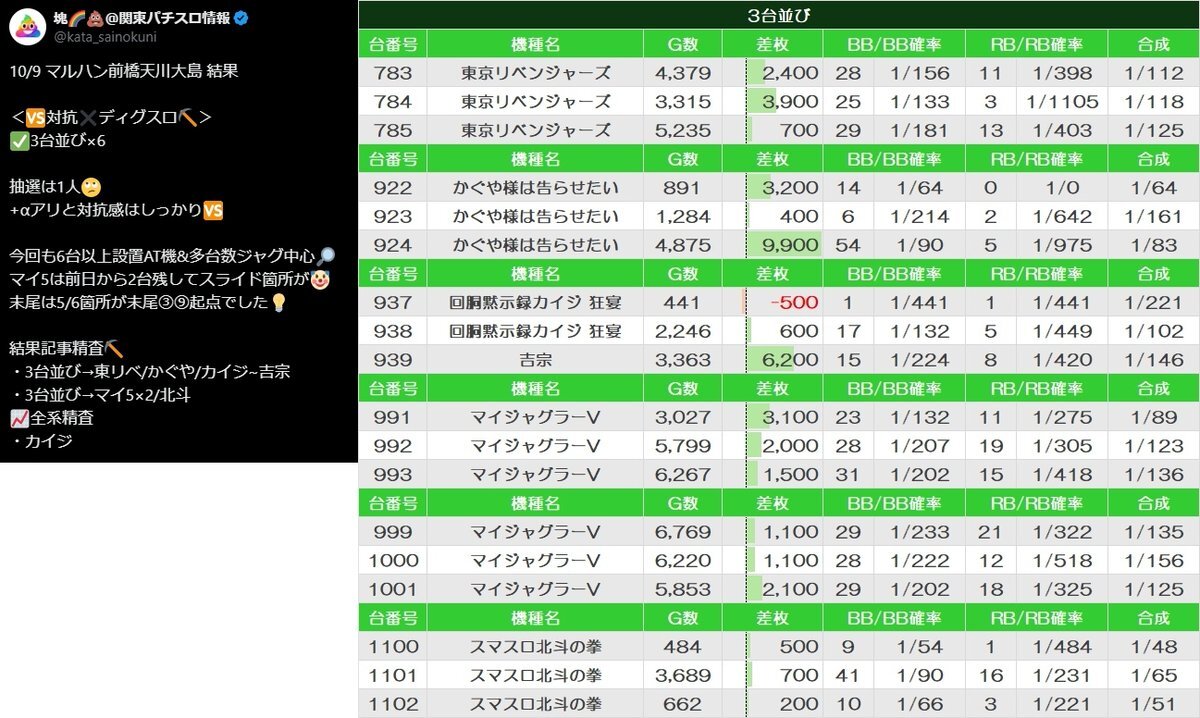The height and width of the screenshot is (718, 1200).
Task: Click machine number 939
Action: tap(393, 360)
